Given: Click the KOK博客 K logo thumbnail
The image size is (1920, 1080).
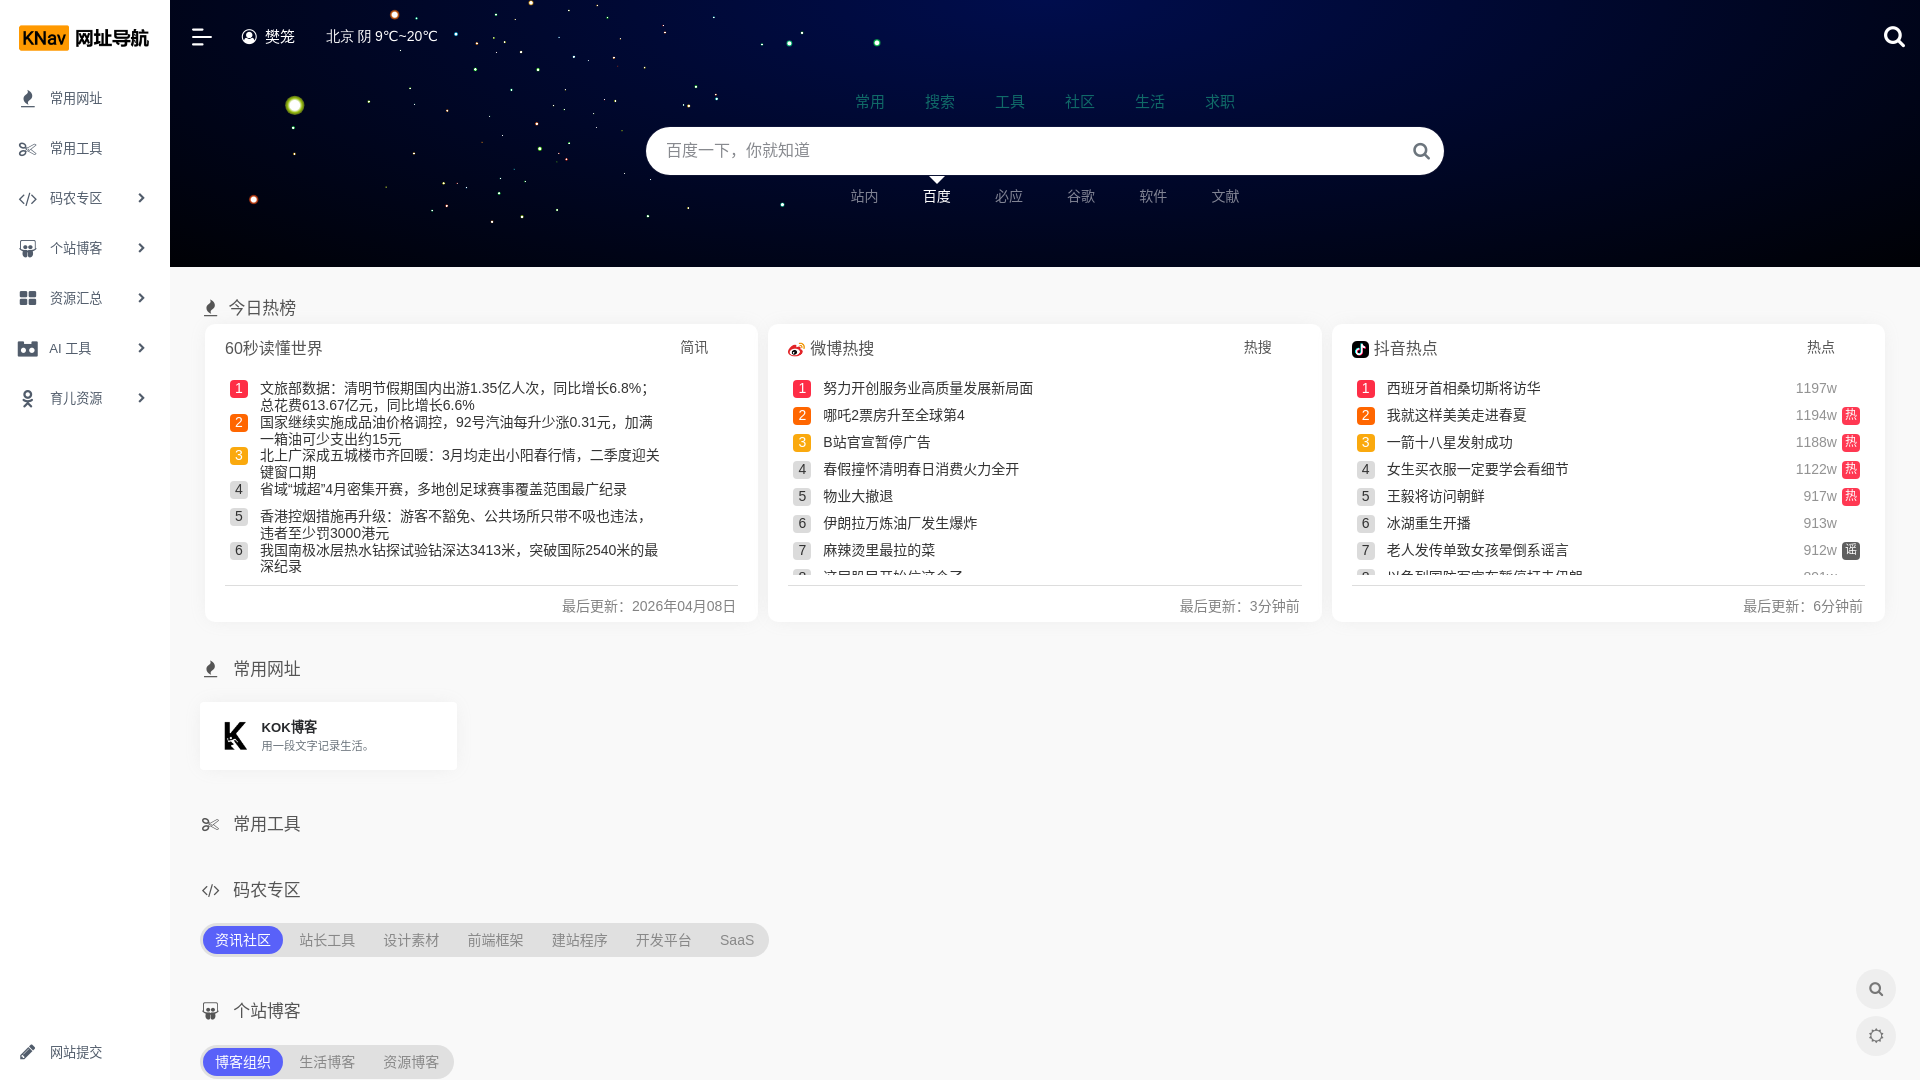Looking at the screenshot, I should point(235,736).
